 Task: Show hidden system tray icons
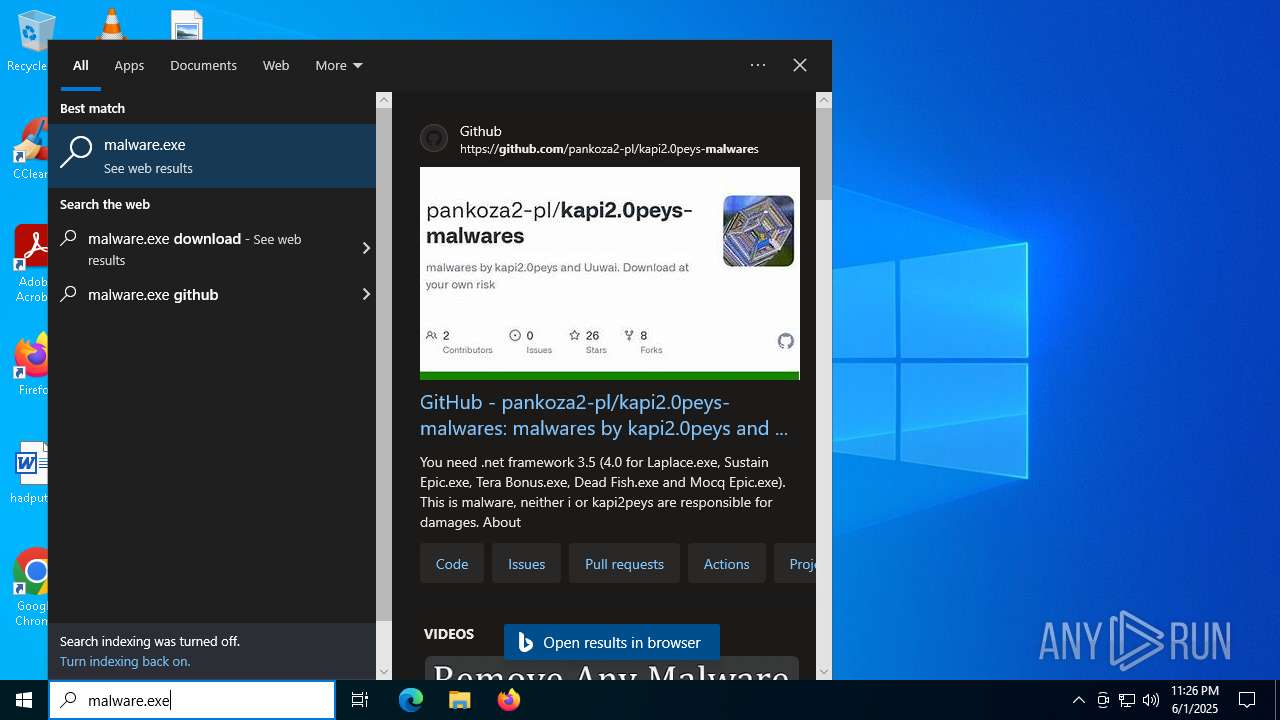click(x=1078, y=700)
